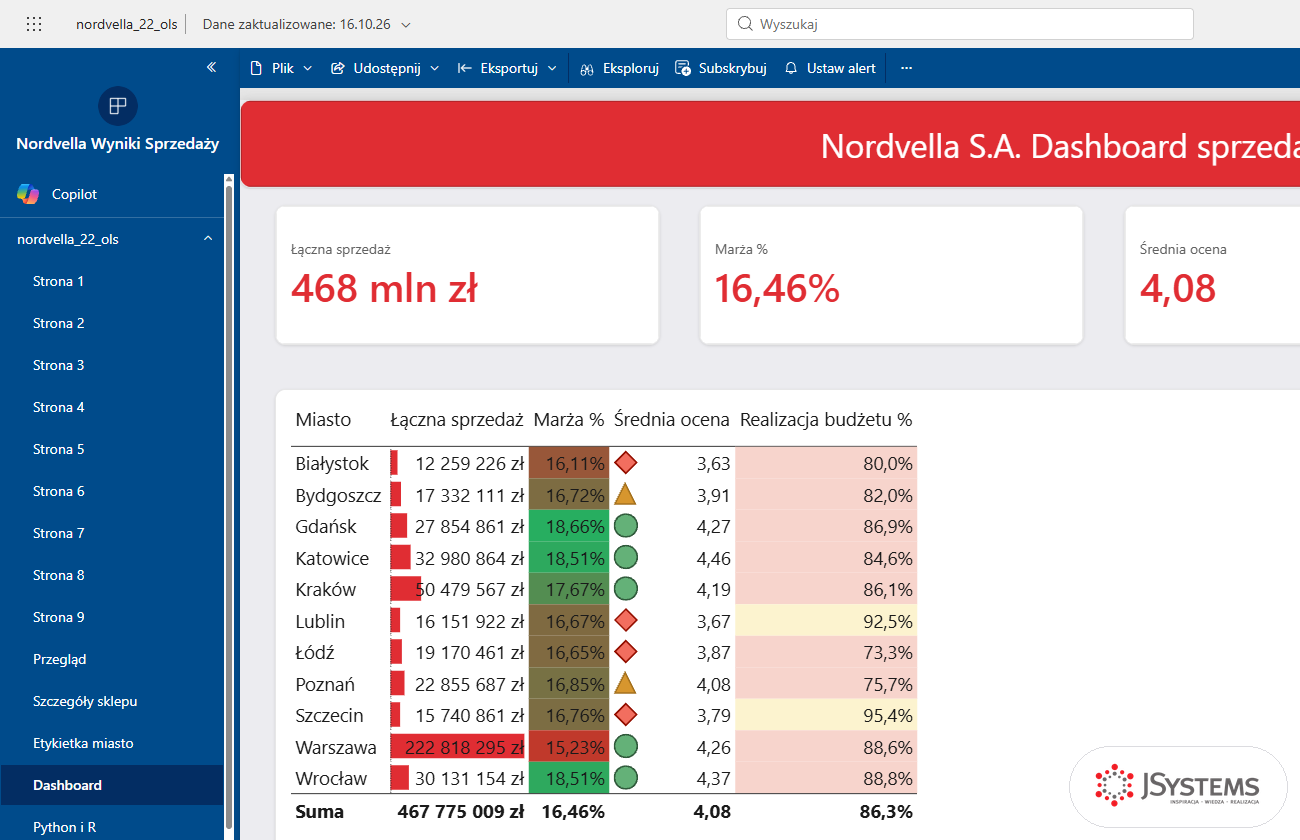Click the yellow triangle icon in Poznań row
The height and width of the screenshot is (840, 1300).
point(626,684)
